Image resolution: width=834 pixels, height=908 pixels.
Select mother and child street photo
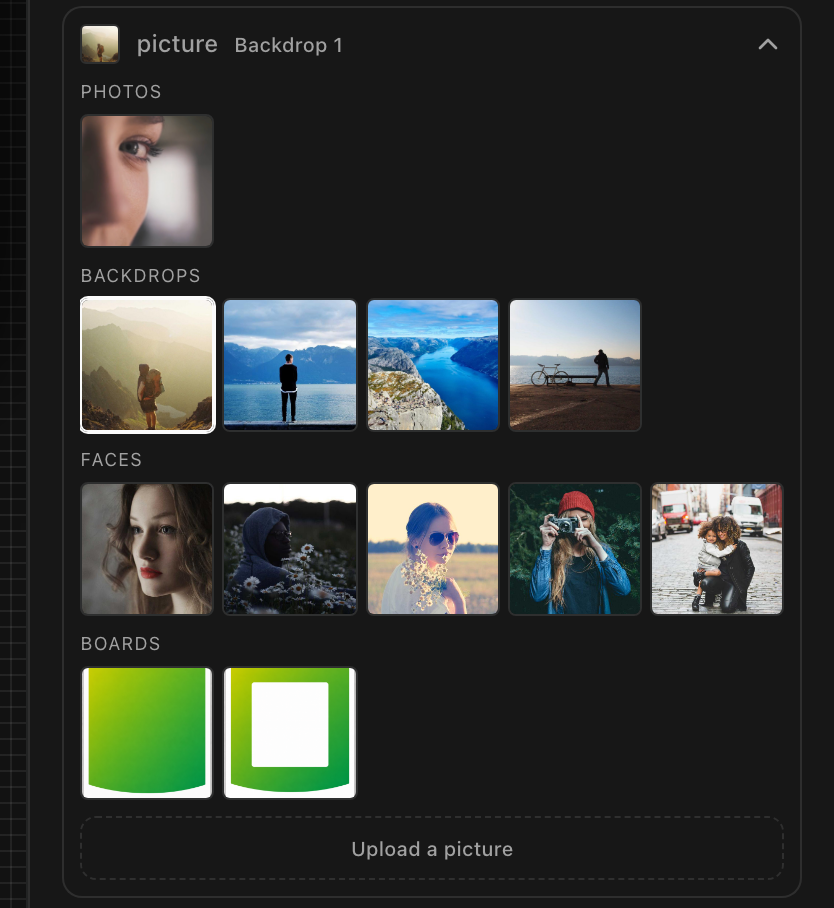point(717,549)
